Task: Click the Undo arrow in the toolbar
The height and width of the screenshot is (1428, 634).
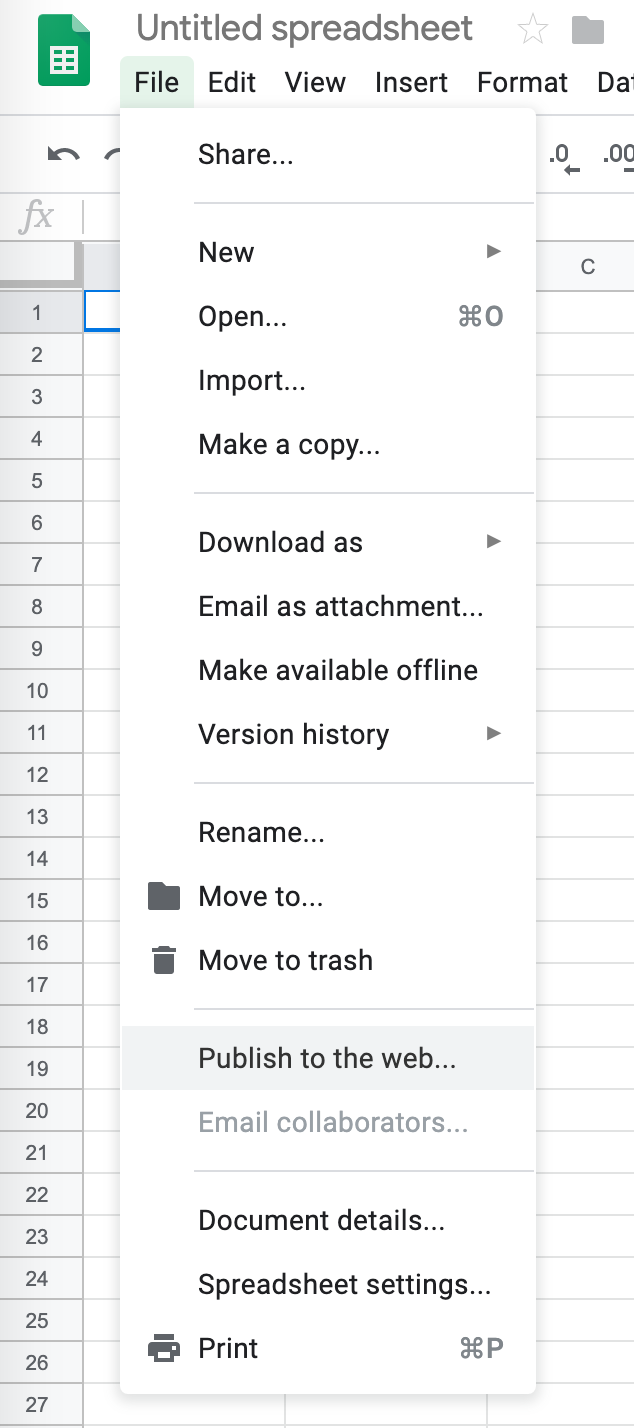Action: tap(64, 155)
